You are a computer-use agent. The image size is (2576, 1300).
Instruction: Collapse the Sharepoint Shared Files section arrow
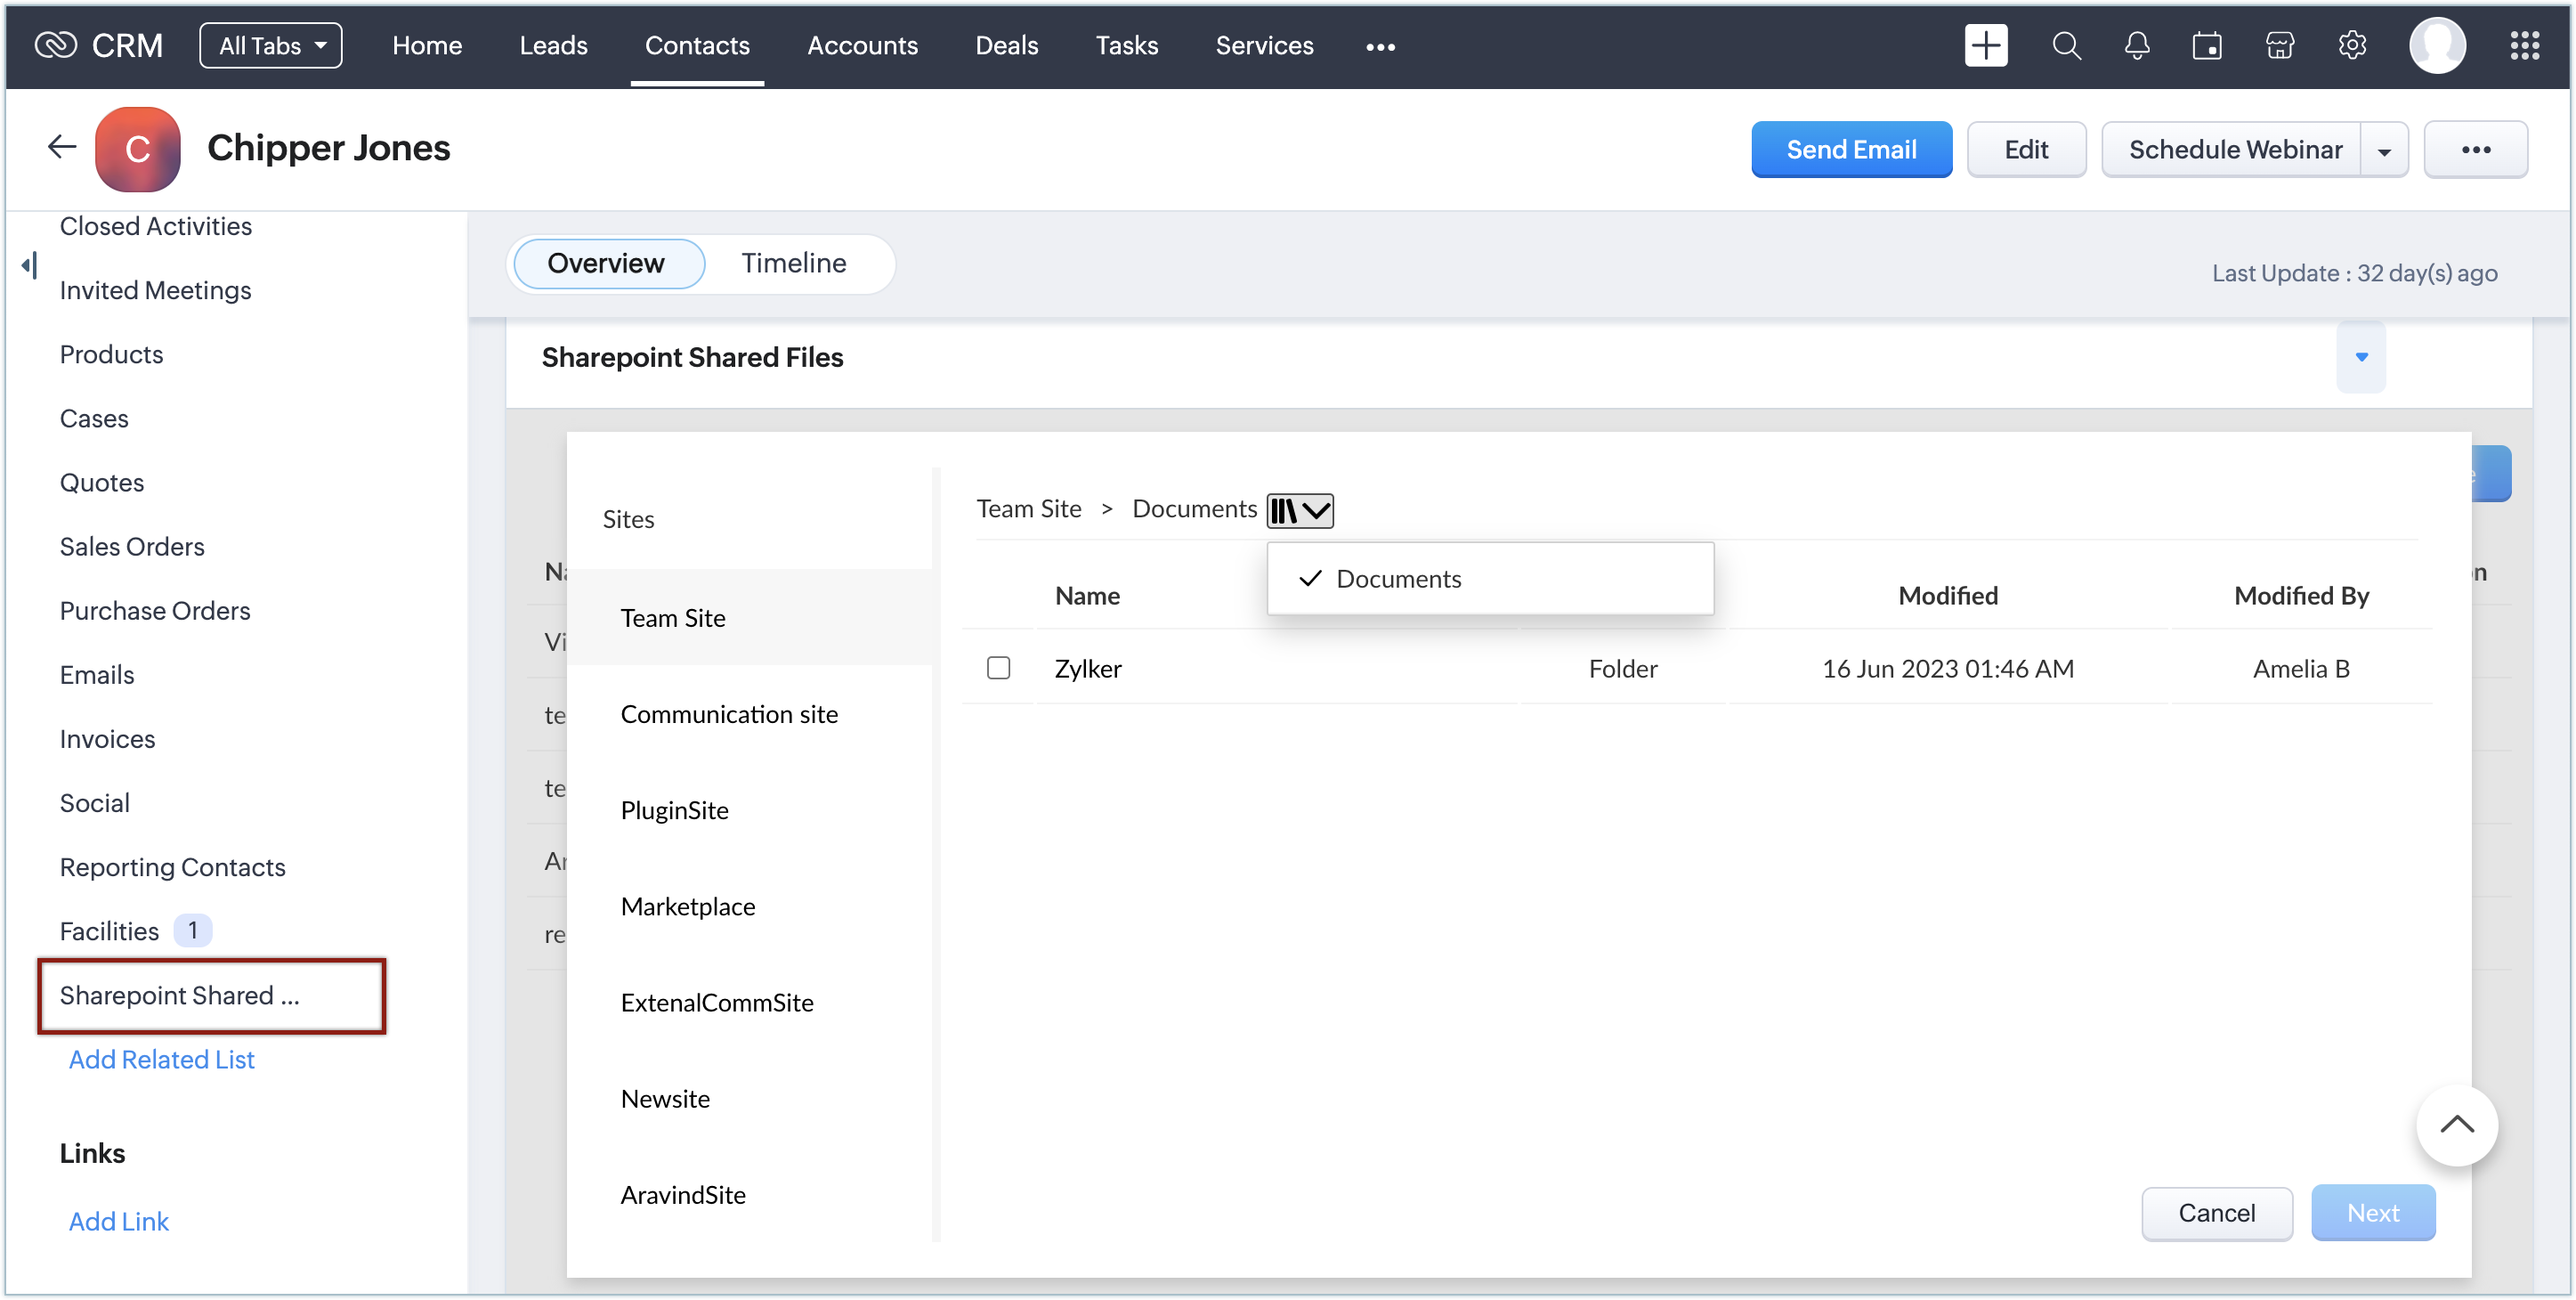(x=2361, y=357)
